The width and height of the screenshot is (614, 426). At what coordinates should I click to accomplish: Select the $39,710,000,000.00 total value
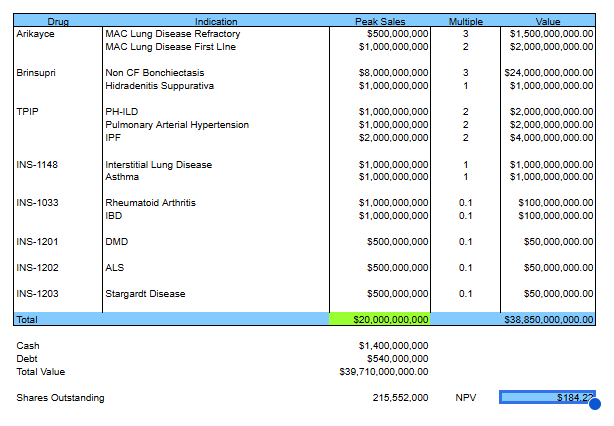point(384,372)
